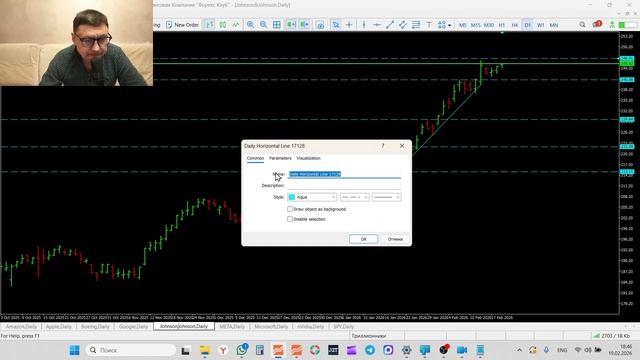Switch to M5 timeframe
Screen dimensions: 640x360
[462, 25]
